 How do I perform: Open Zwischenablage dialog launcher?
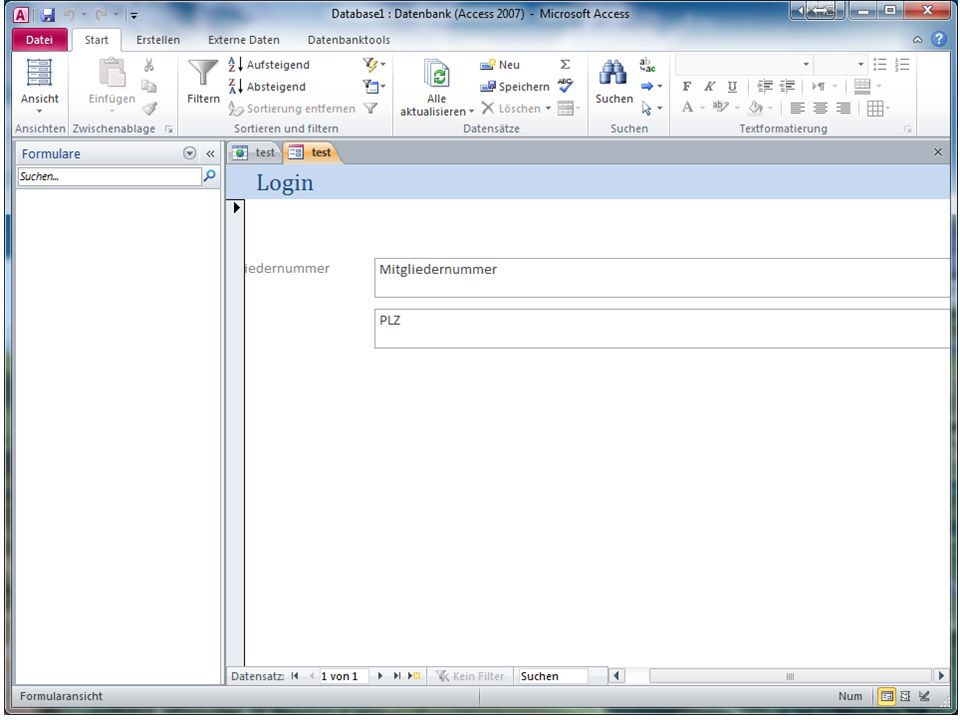(x=169, y=129)
